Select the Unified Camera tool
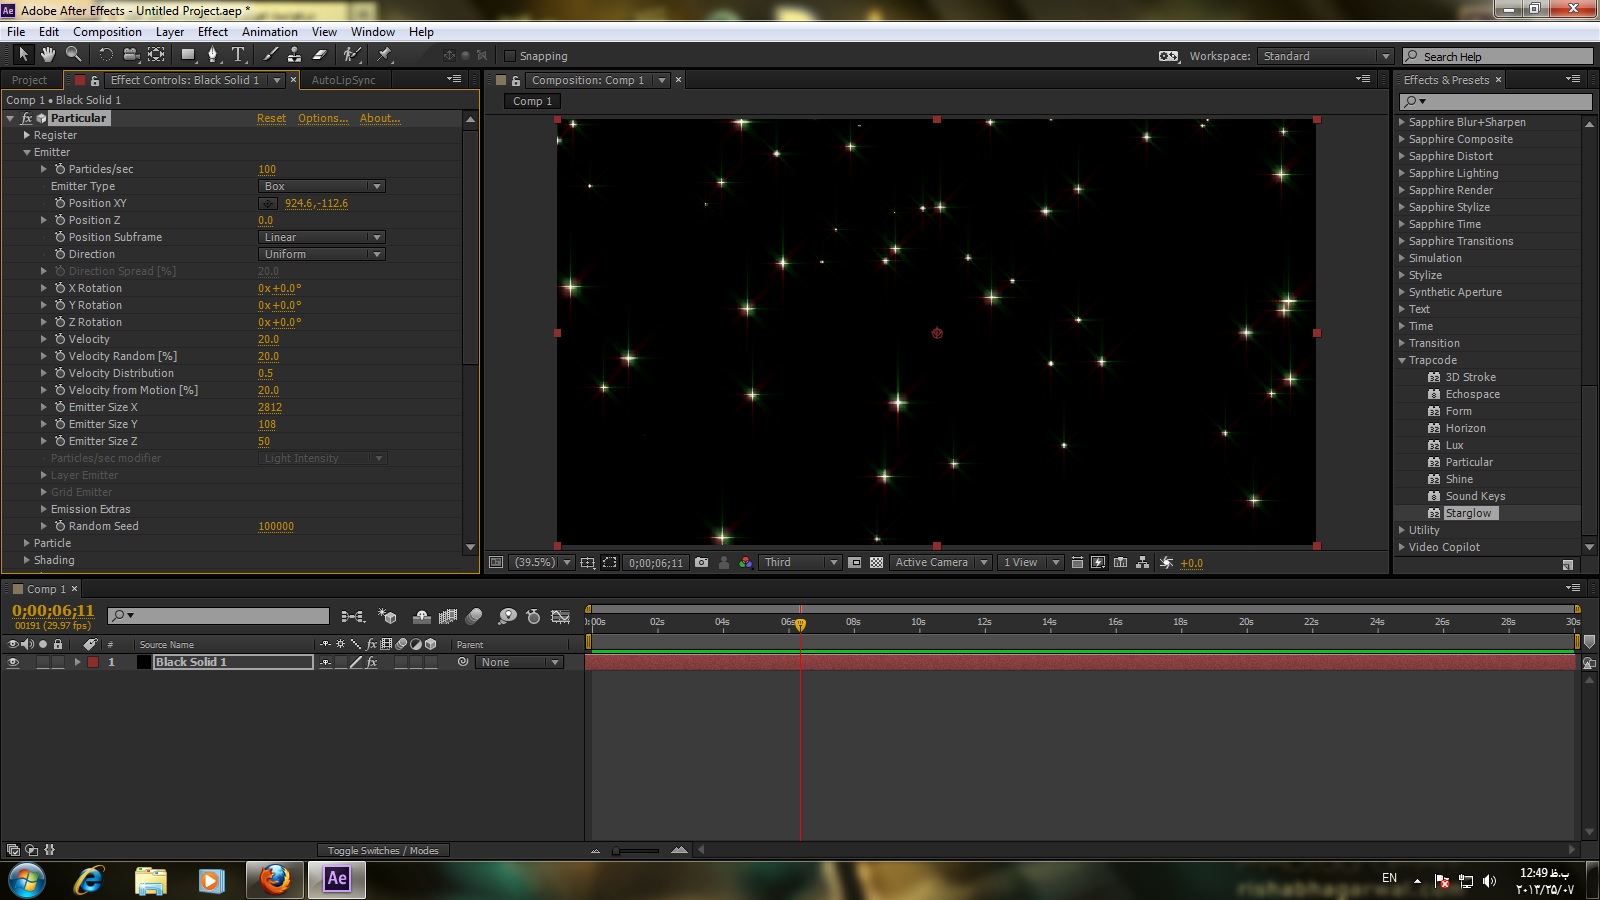The image size is (1600, 900). coord(131,55)
